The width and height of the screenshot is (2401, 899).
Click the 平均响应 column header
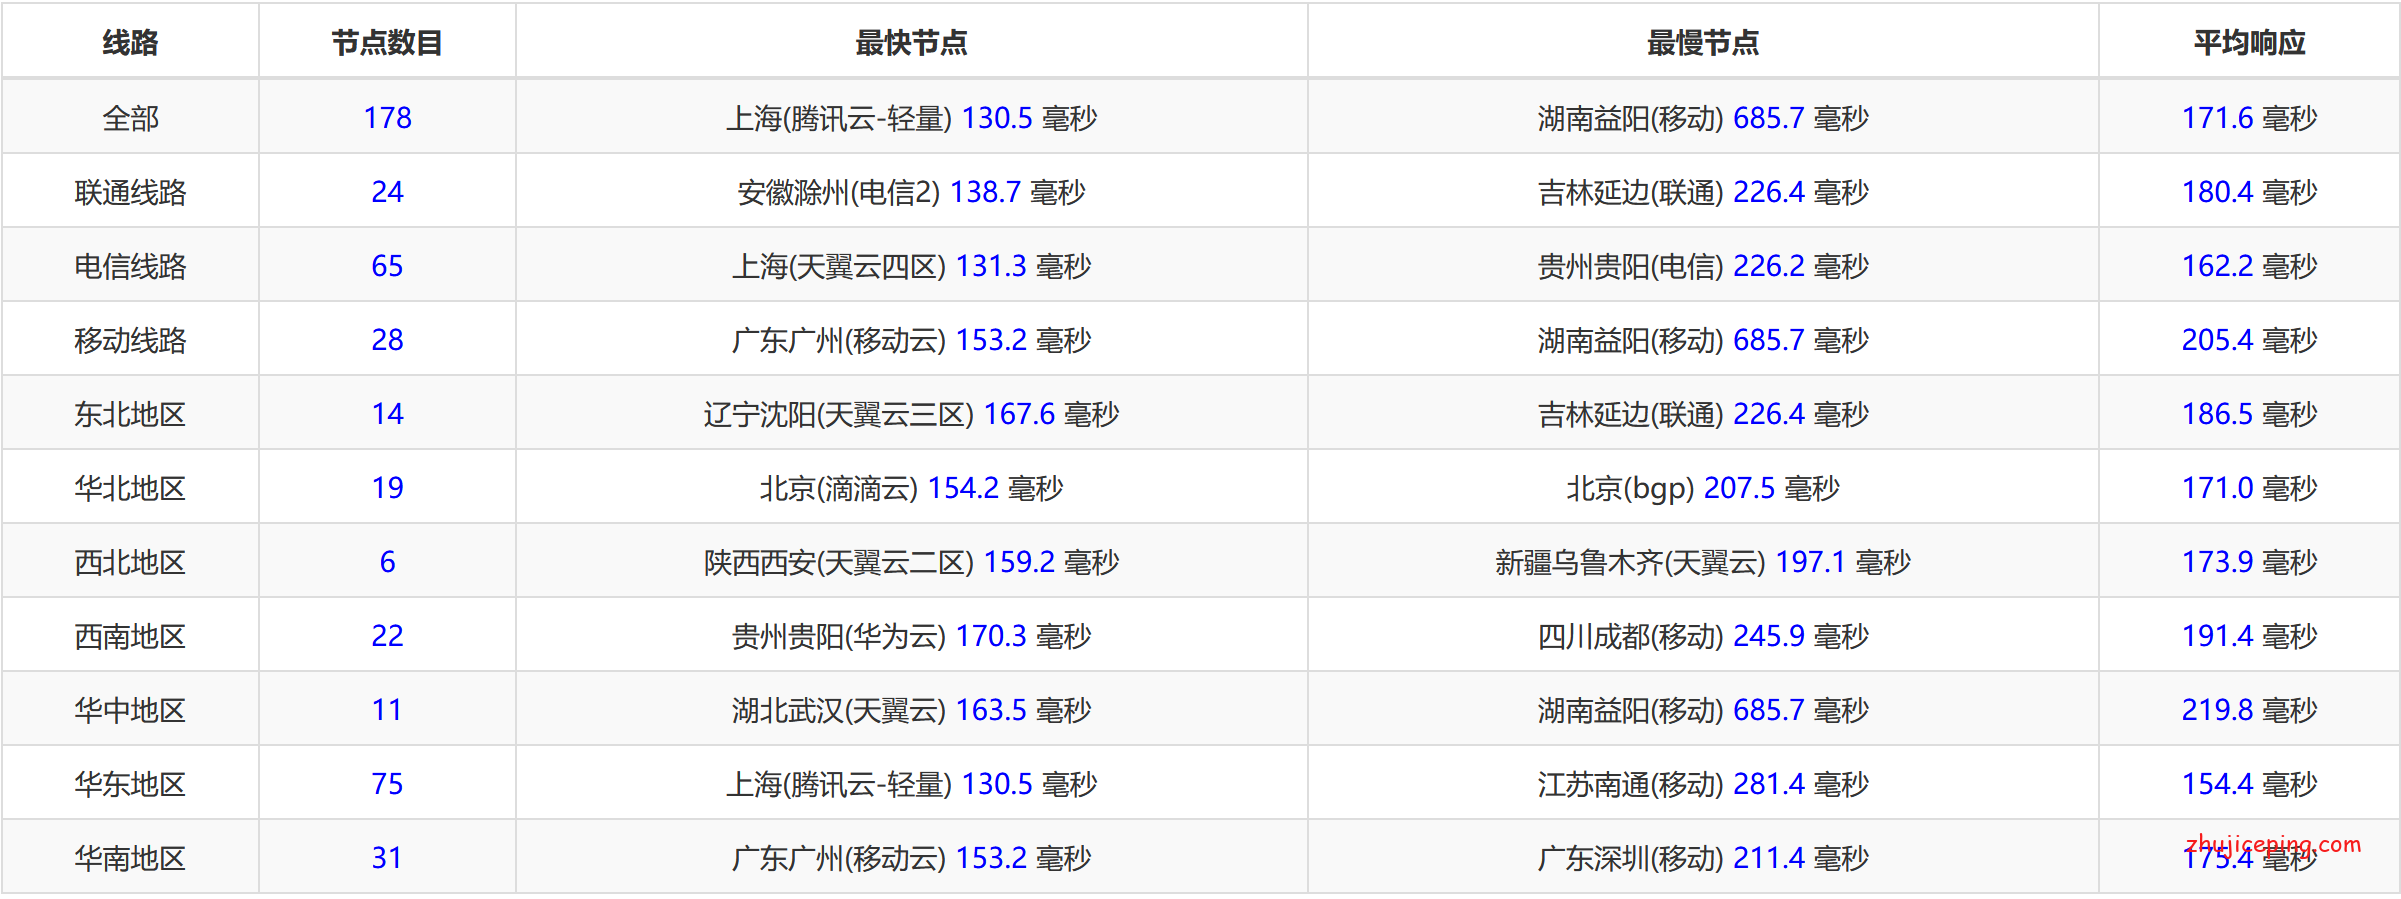point(2249,42)
